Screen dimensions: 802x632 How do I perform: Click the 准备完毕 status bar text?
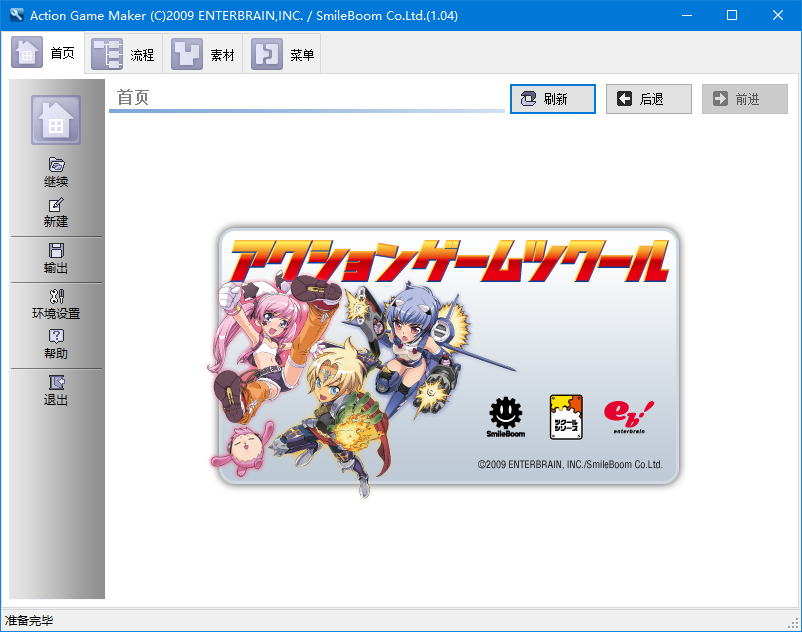[x=29, y=621]
